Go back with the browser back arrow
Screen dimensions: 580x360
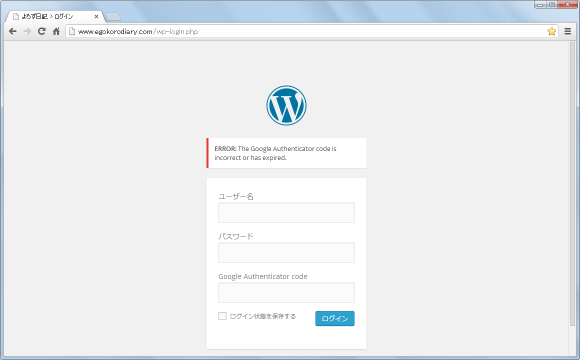click(x=13, y=31)
